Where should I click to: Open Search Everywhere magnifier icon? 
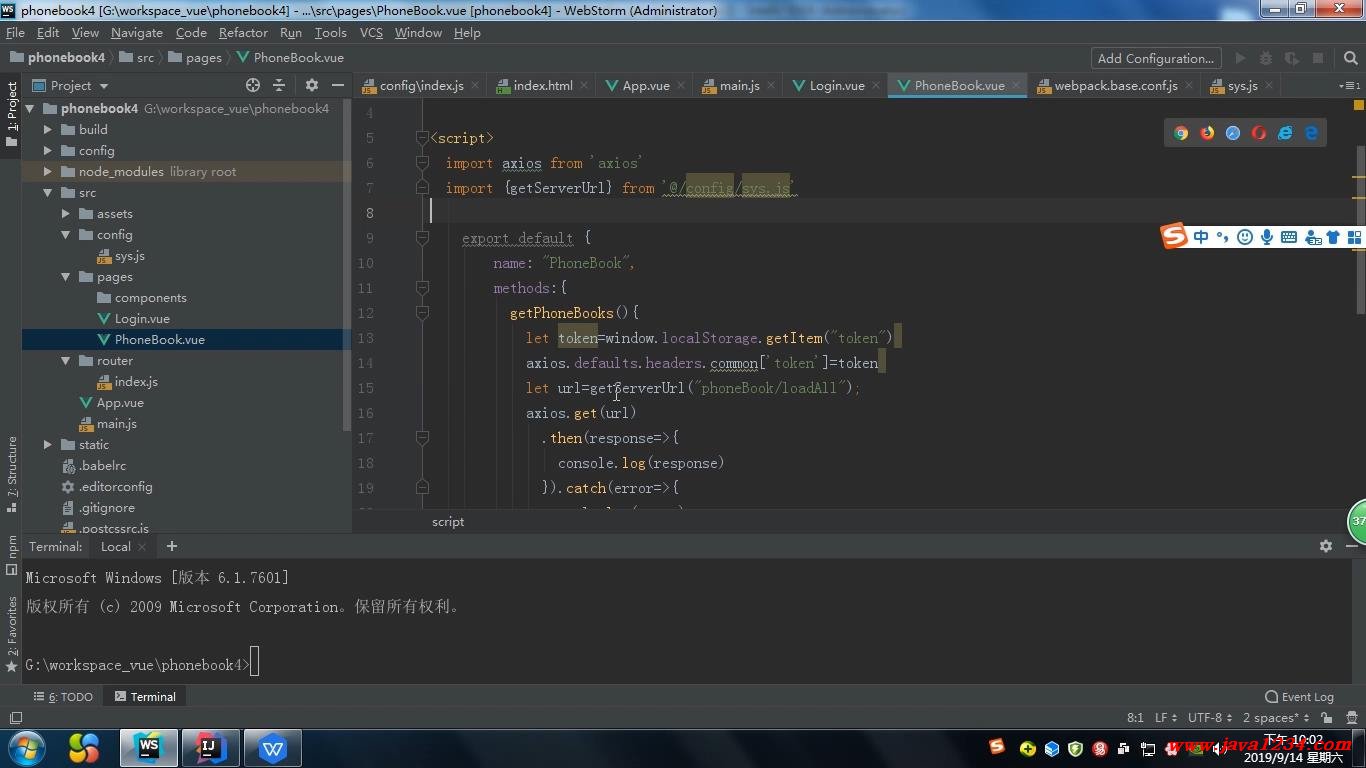click(1352, 58)
